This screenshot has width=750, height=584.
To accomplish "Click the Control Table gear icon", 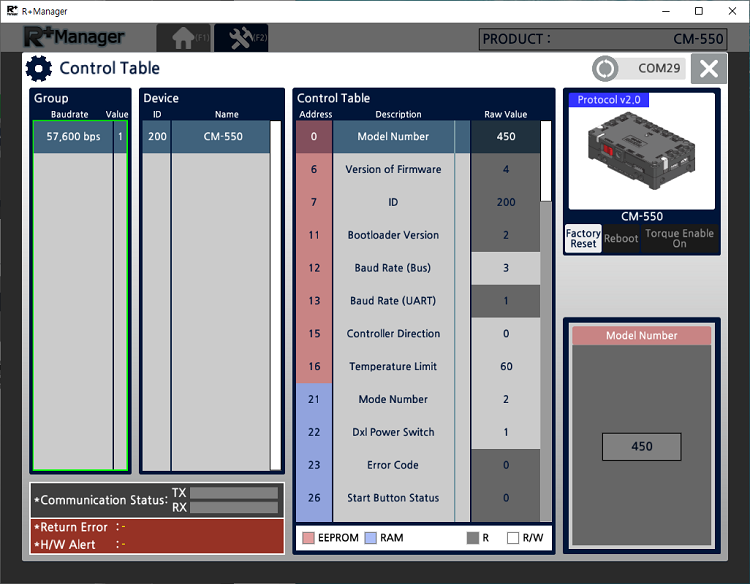I will 39,69.
